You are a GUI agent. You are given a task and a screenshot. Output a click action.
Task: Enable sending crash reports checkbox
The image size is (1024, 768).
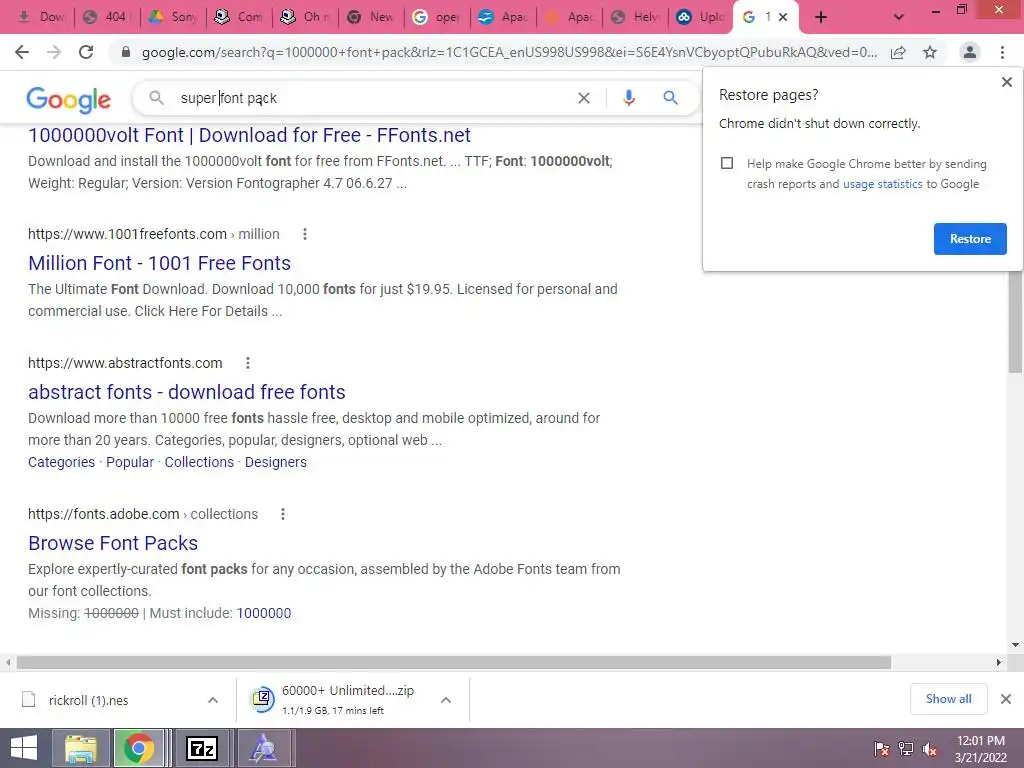(x=727, y=163)
